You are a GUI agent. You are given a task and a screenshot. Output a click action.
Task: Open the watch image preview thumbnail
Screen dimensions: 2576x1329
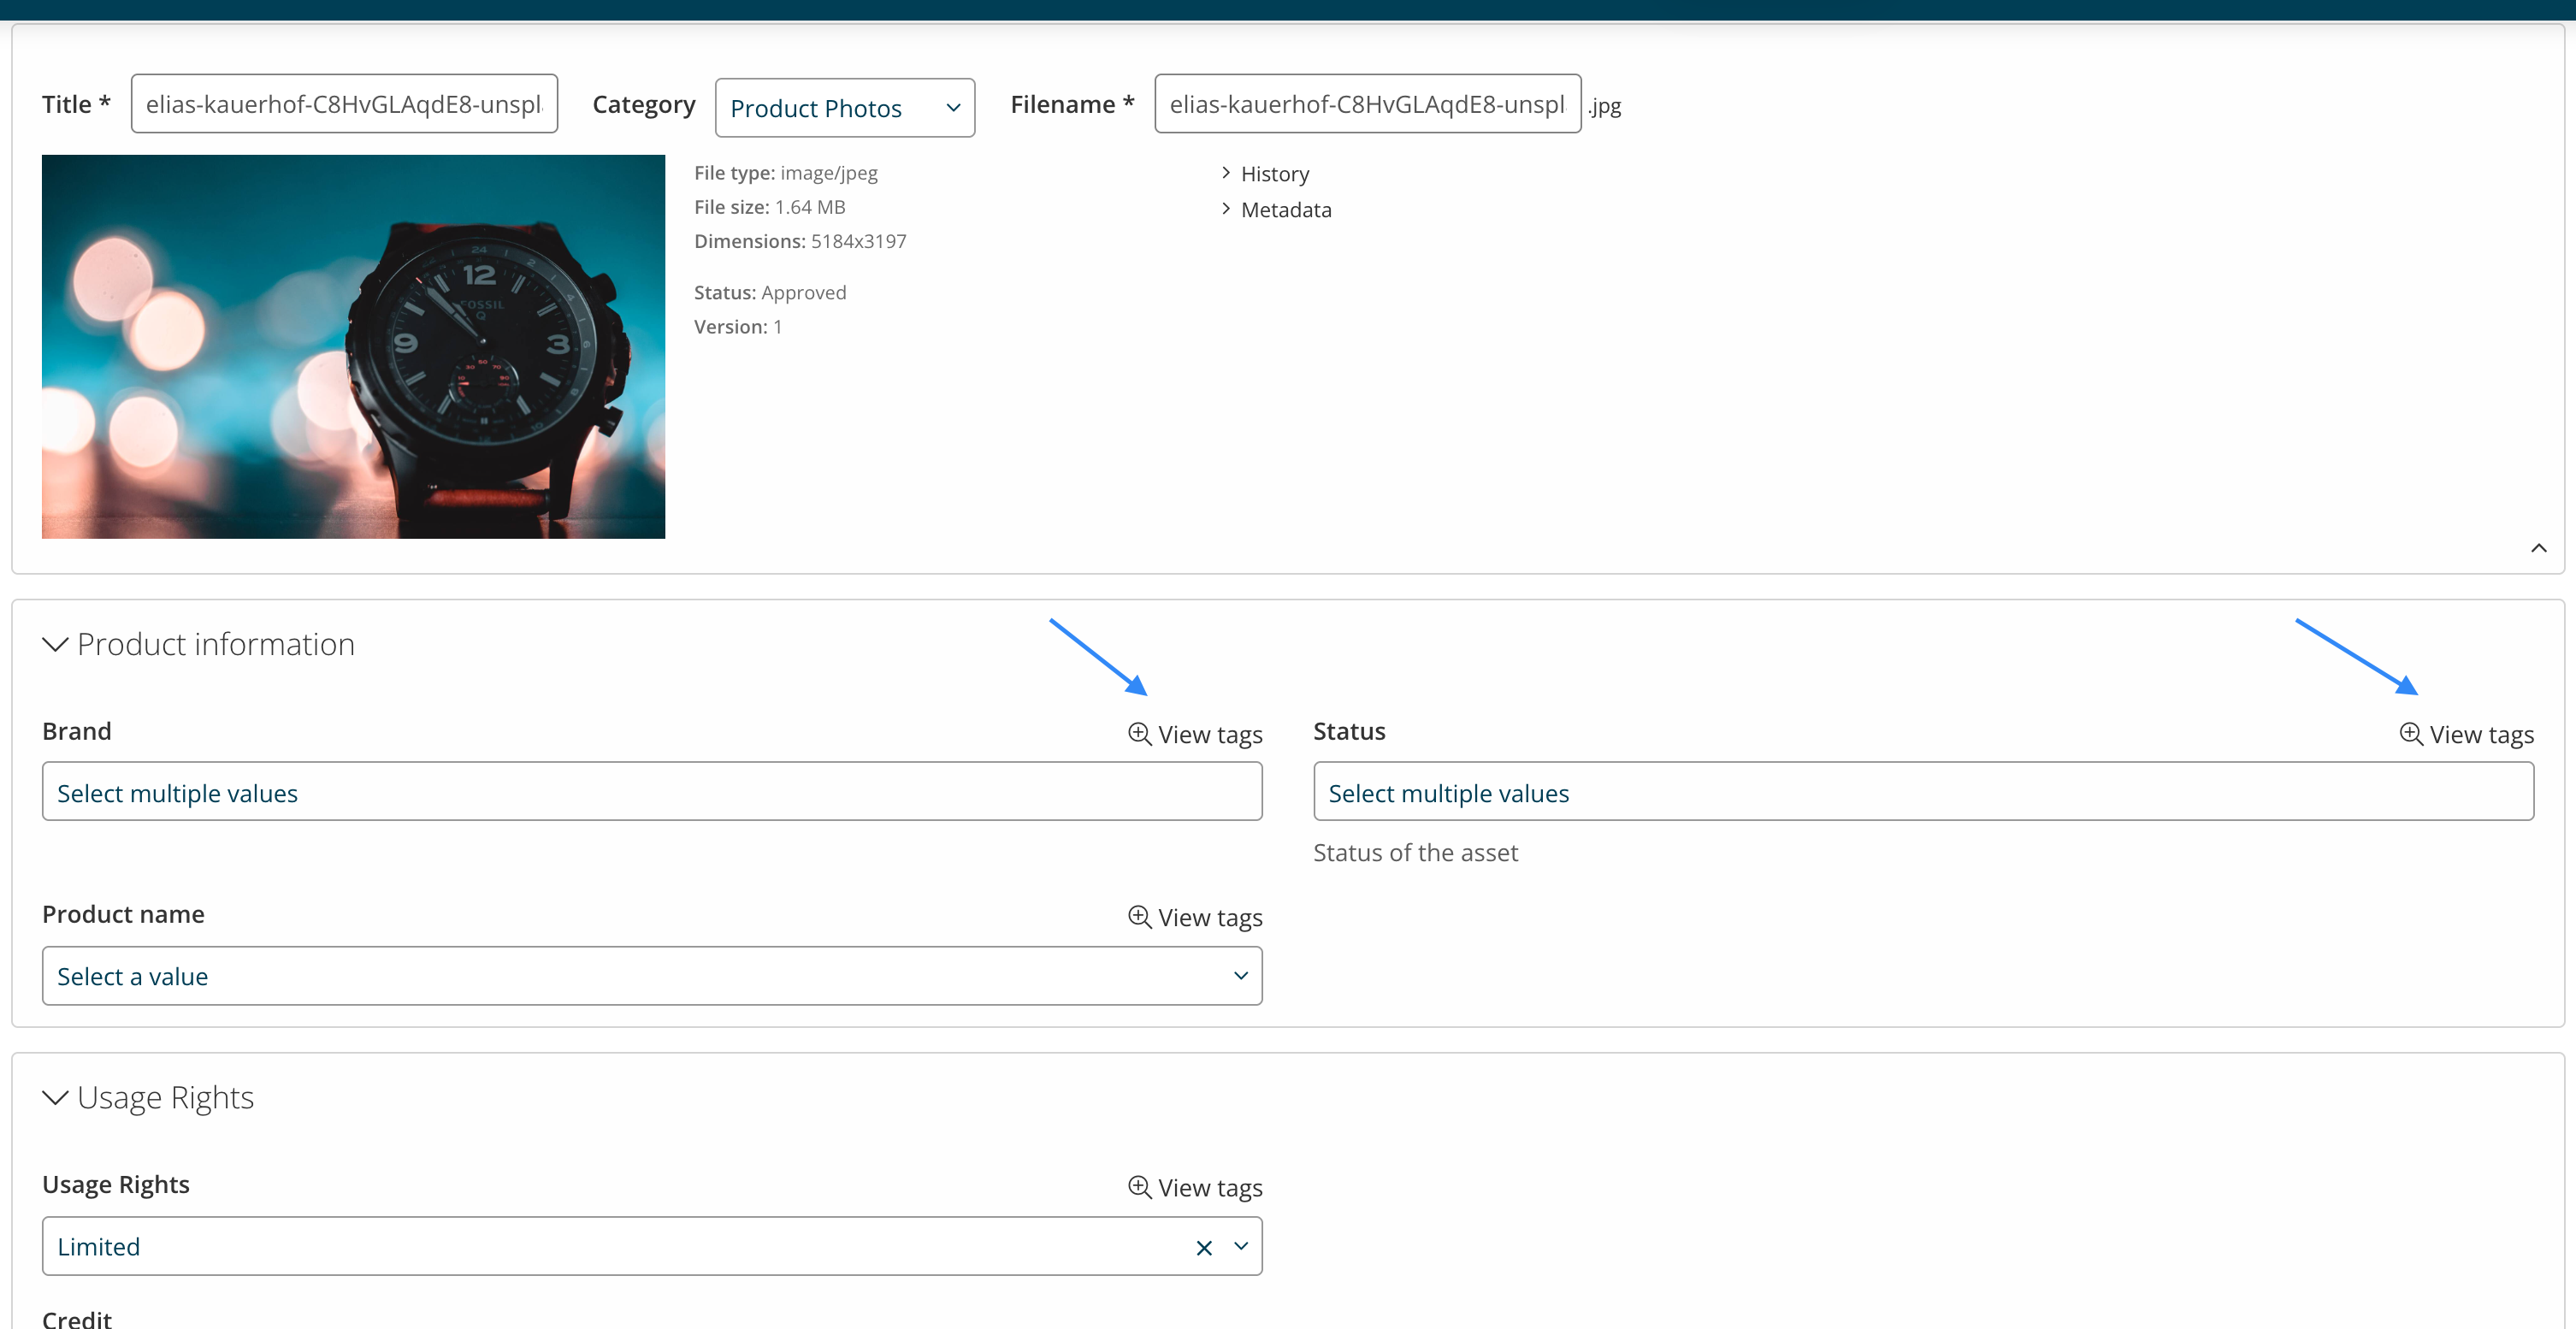click(x=353, y=346)
